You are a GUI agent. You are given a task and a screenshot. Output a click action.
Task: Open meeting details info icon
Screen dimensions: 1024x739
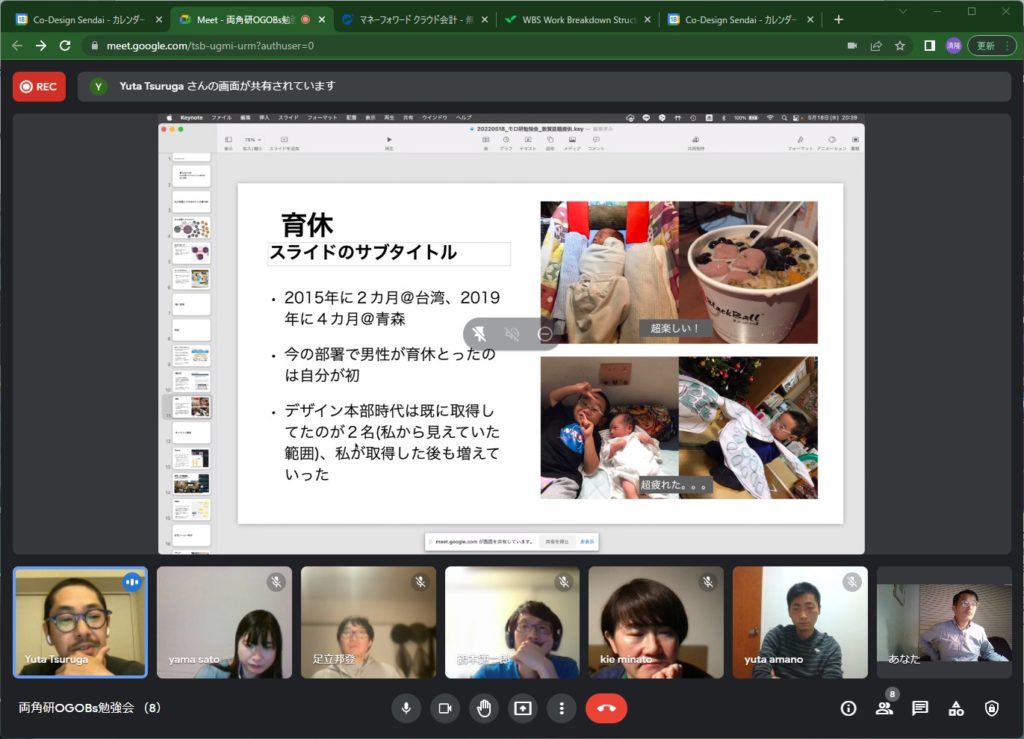pyautogui.click(x=847, y=709)
